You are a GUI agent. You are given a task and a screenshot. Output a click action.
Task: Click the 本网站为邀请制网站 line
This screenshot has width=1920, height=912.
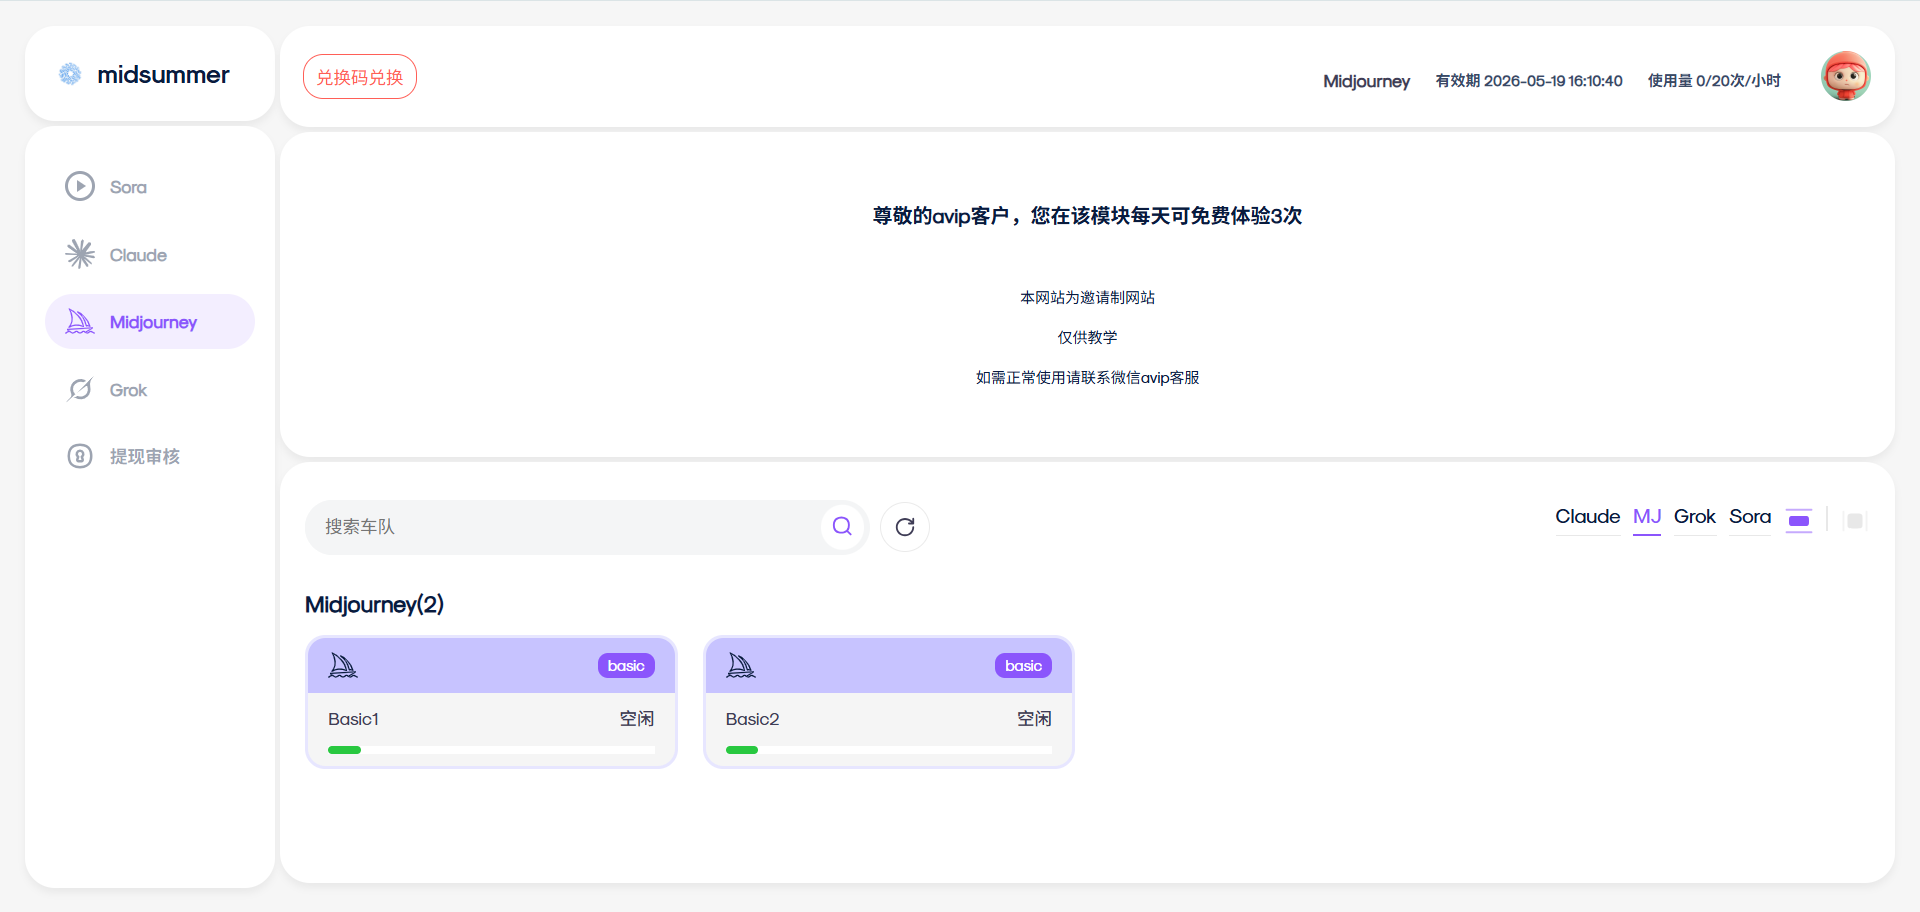click(x=1087, y=298)
